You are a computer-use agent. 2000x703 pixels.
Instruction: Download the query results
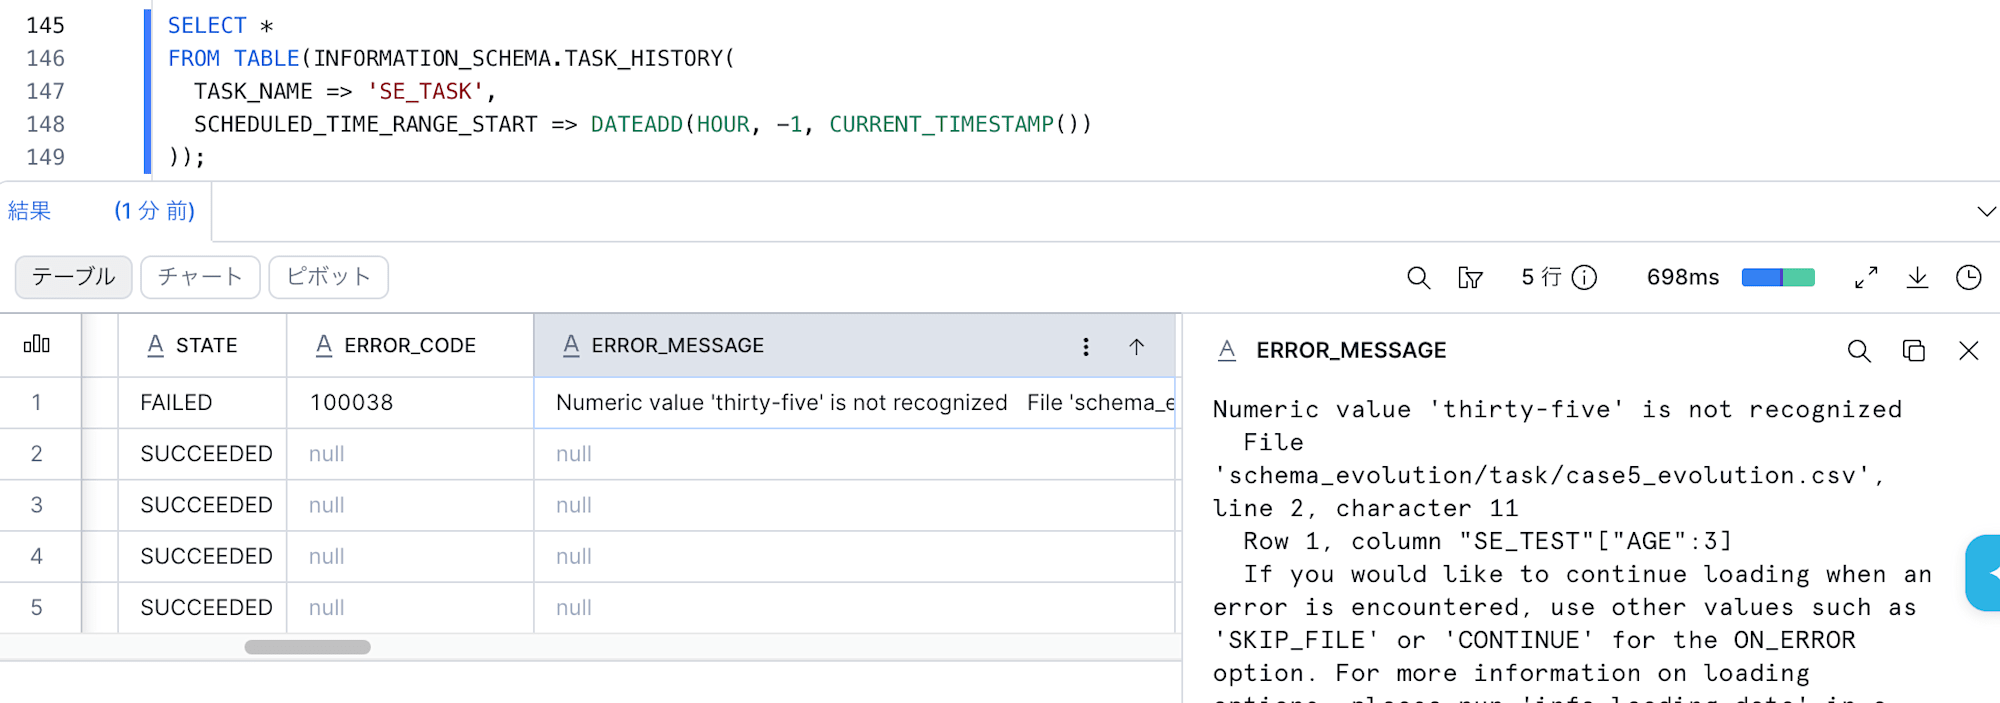(x=1917, y=277)
